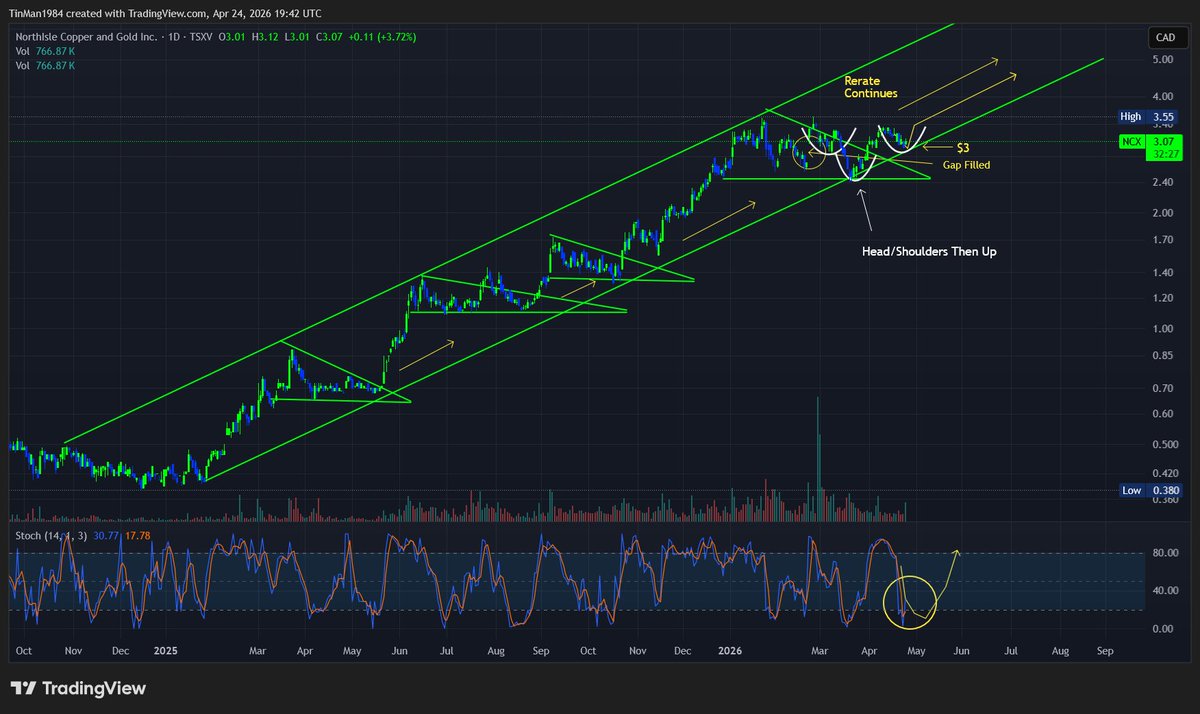1200x714 pixels.
Task: Click the 1.40 price scale label
Action: tap(1161, 272)
